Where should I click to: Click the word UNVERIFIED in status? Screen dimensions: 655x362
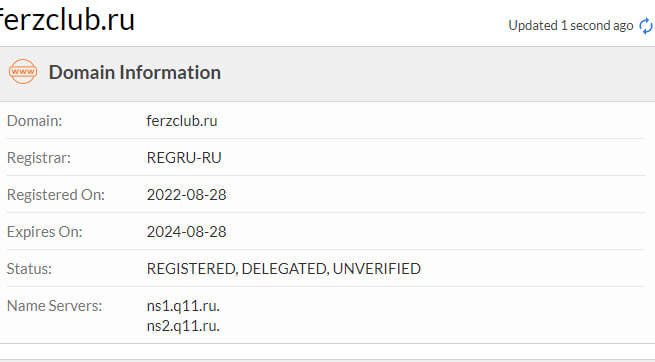[x=377, y=269]
